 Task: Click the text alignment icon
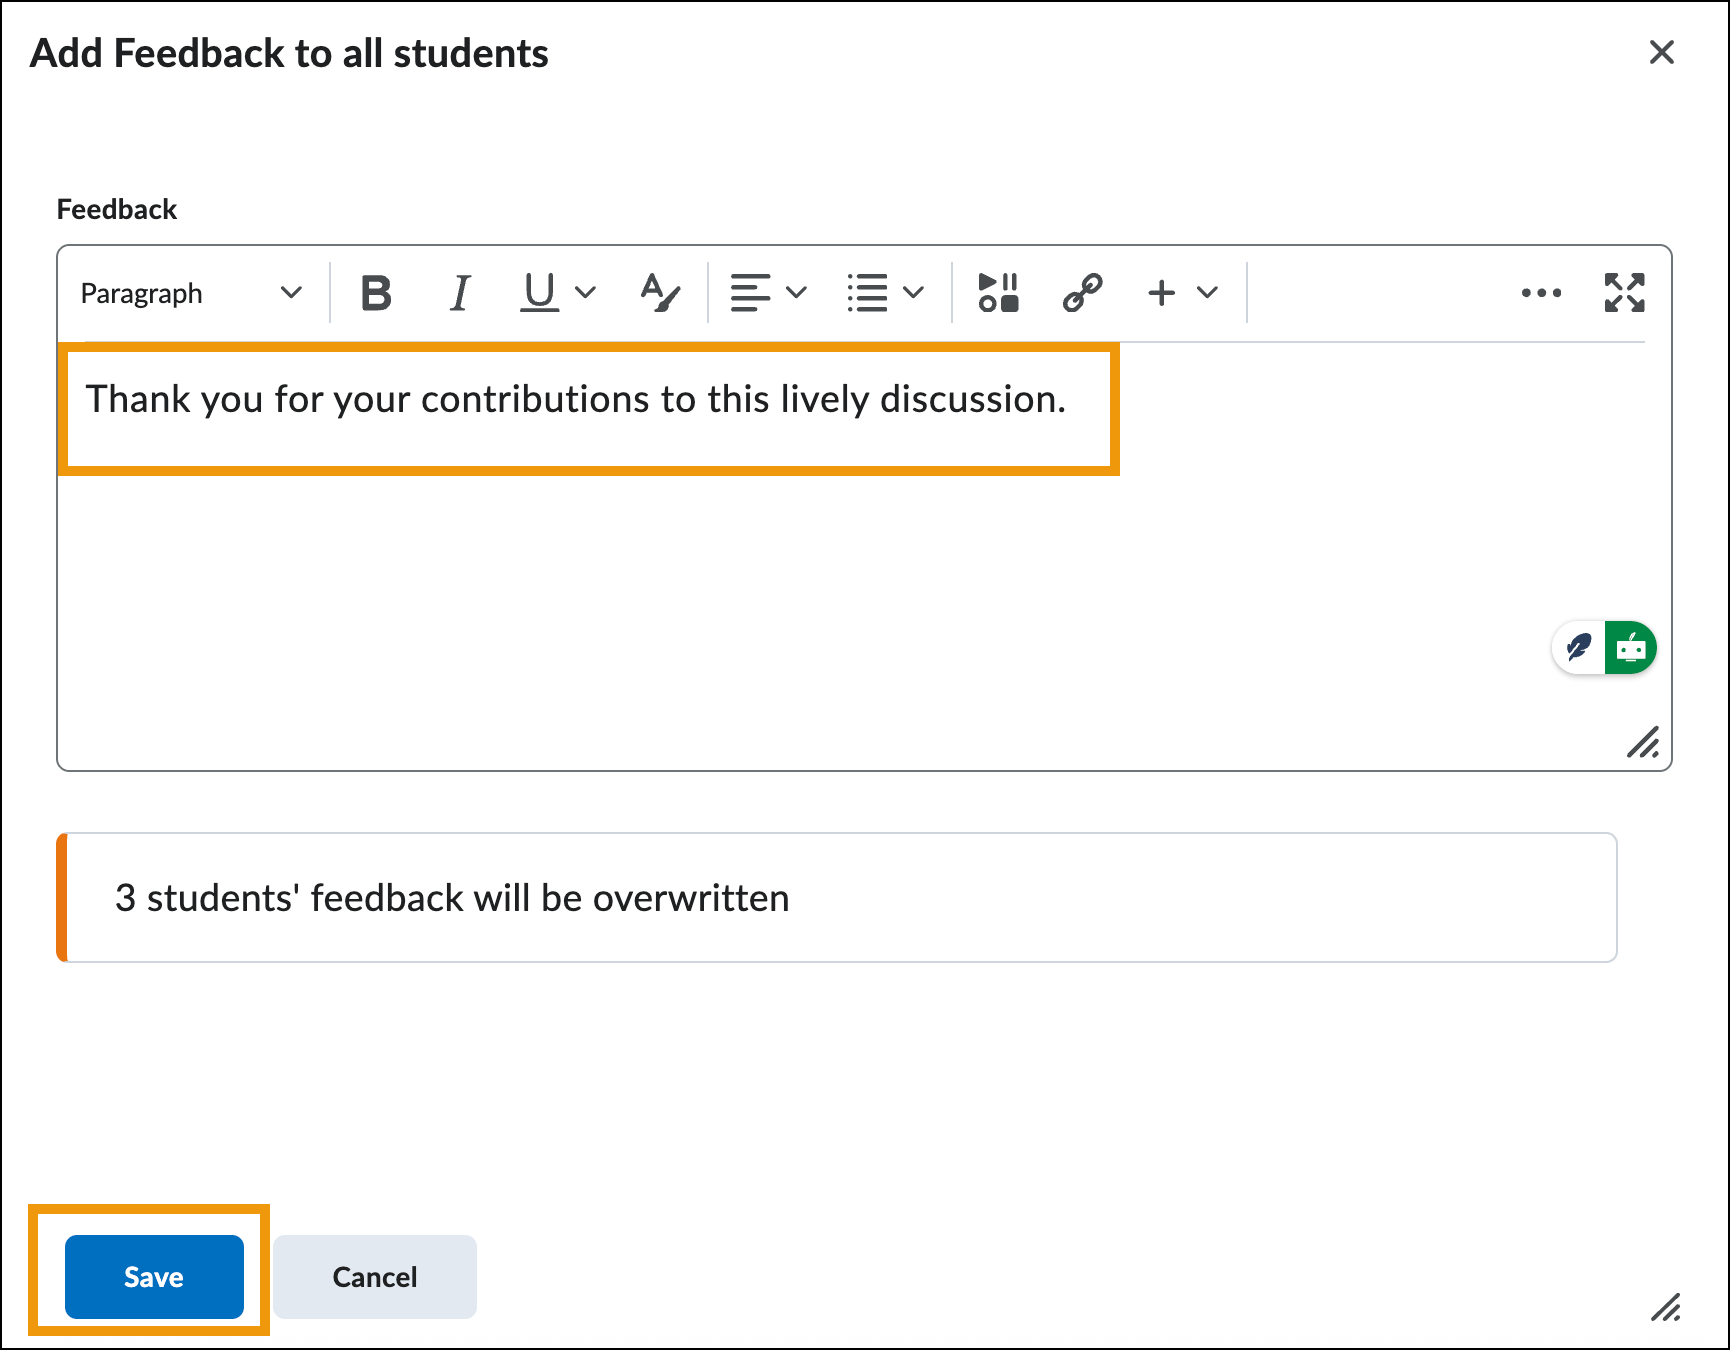750,293
